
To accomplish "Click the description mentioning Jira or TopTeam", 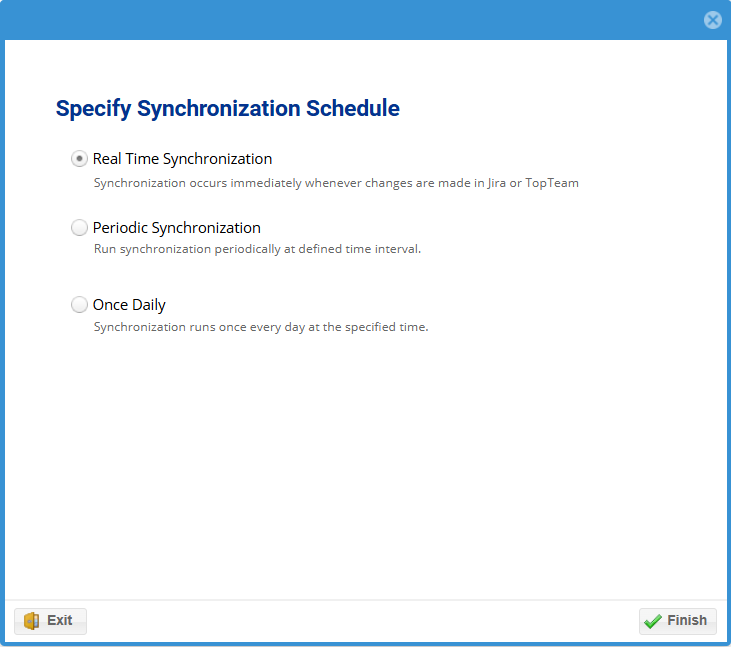I will pyautogui.click(x=336, y=183).
